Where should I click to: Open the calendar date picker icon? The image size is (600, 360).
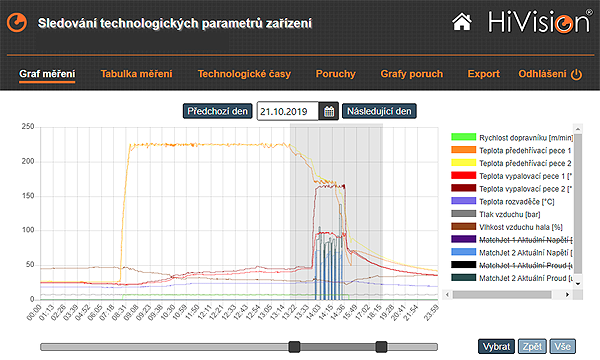pos(329,111)
